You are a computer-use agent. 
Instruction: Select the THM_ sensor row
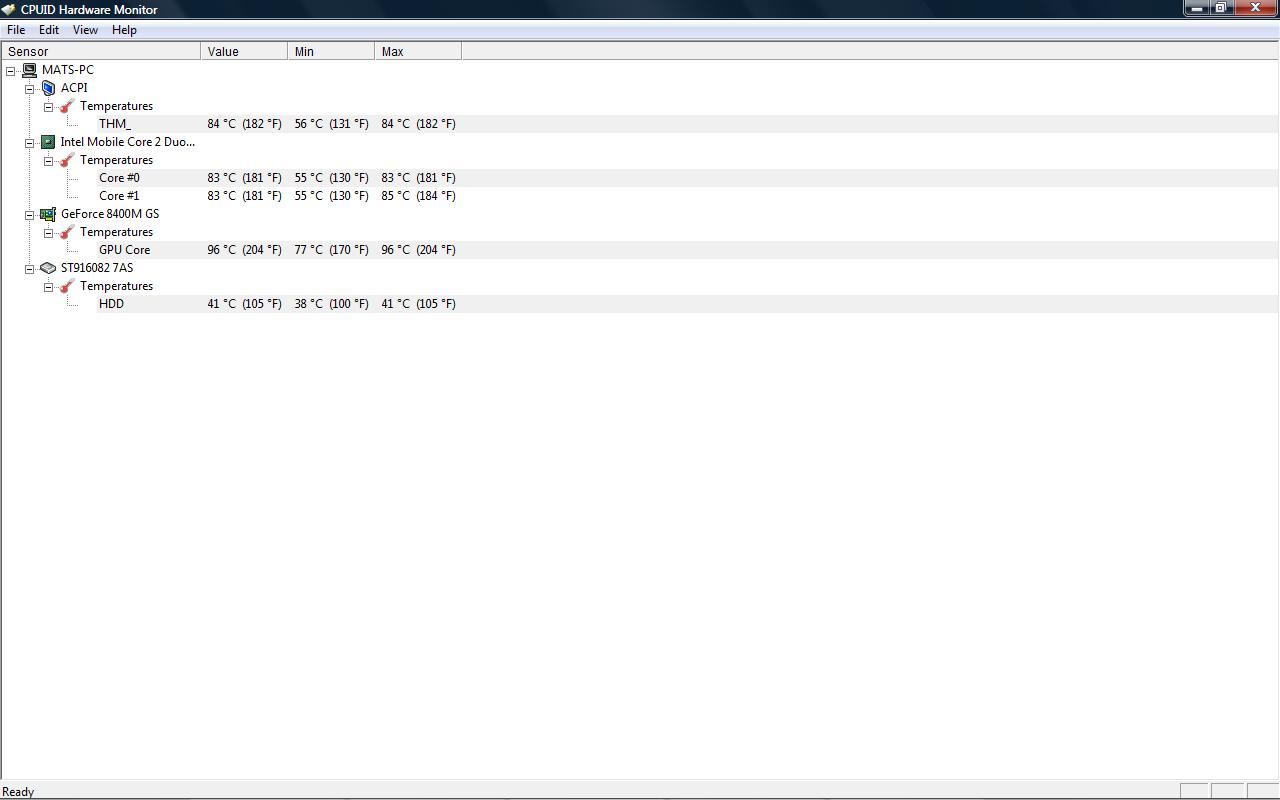(688, 124)
